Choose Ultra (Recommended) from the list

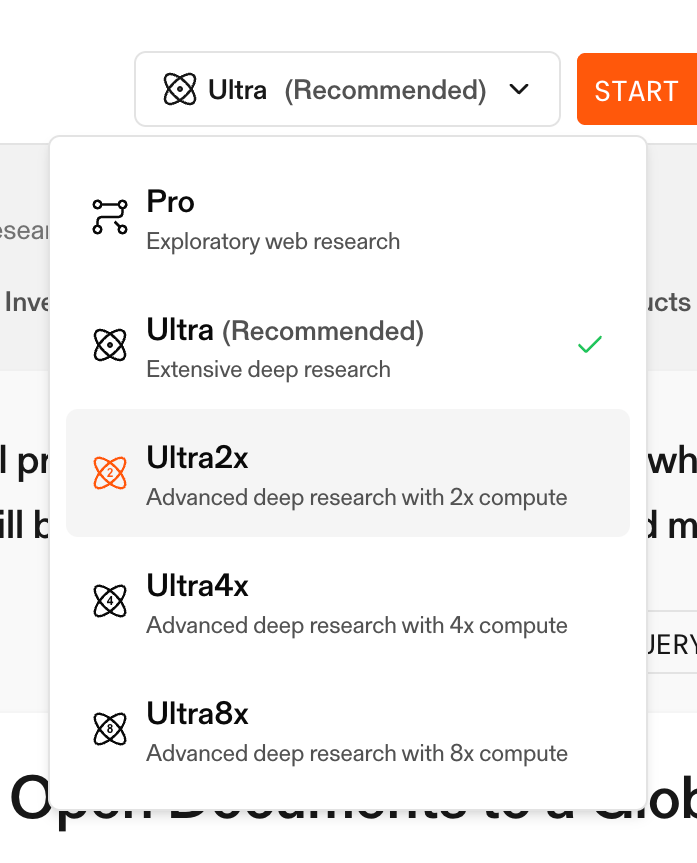click(285, 331)
